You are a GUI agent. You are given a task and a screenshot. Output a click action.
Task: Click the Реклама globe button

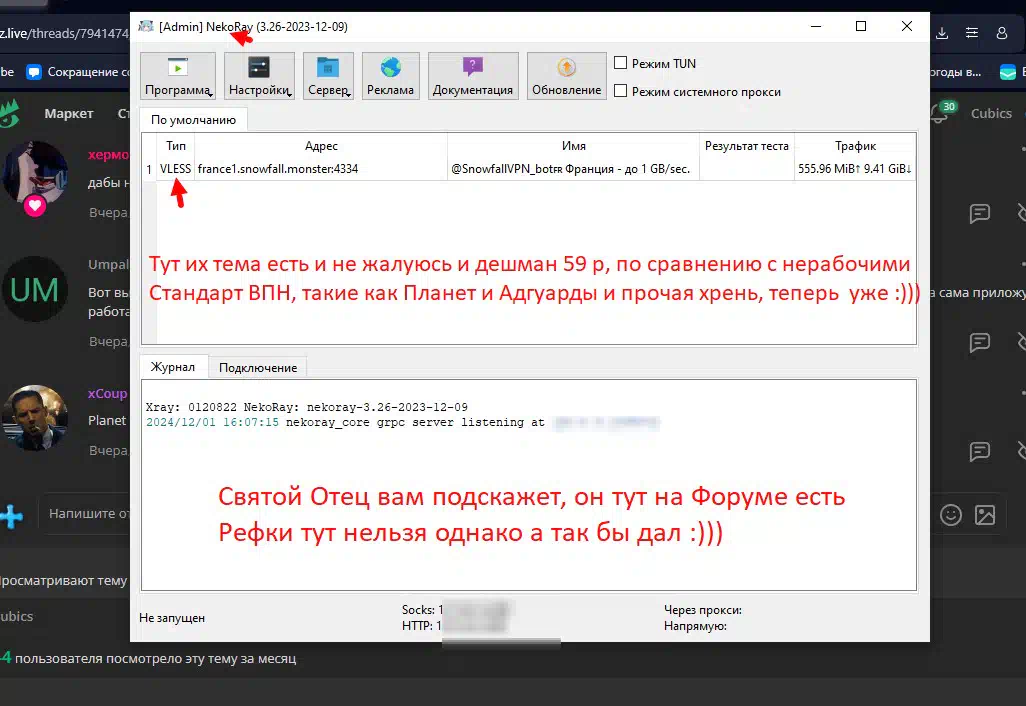[x=391, y=76]
